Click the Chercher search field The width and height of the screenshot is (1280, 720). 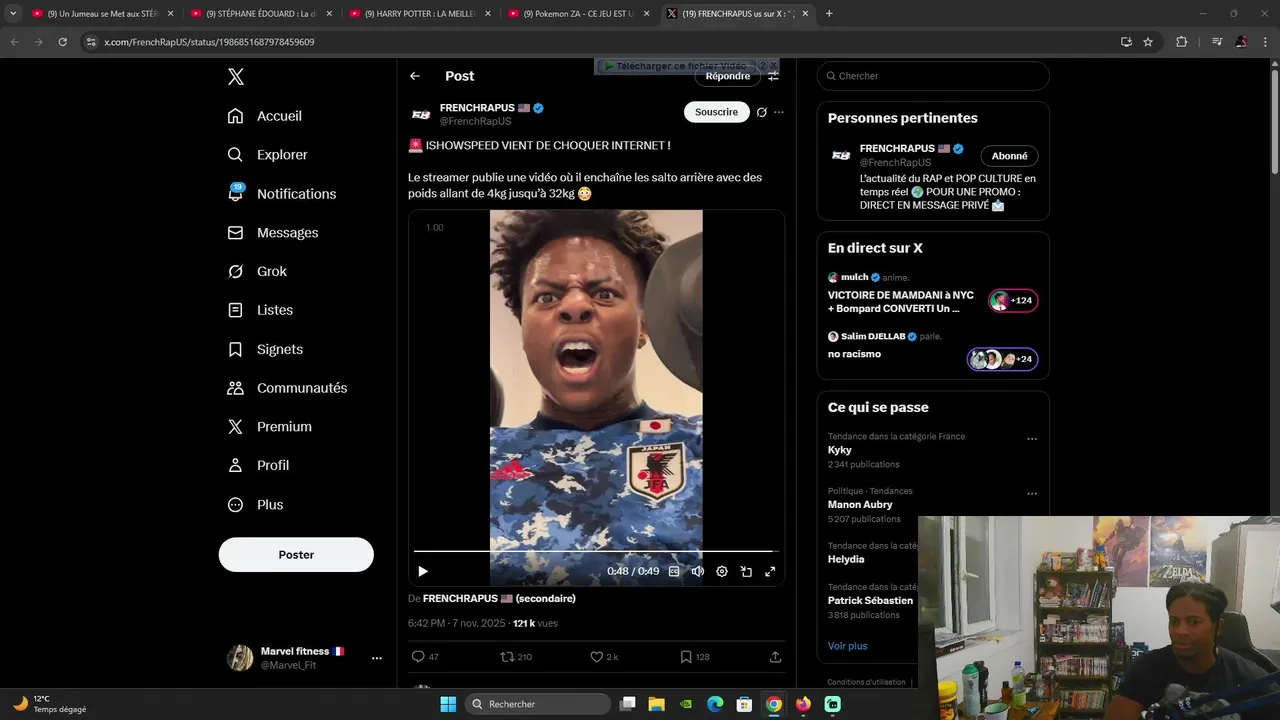933,76
